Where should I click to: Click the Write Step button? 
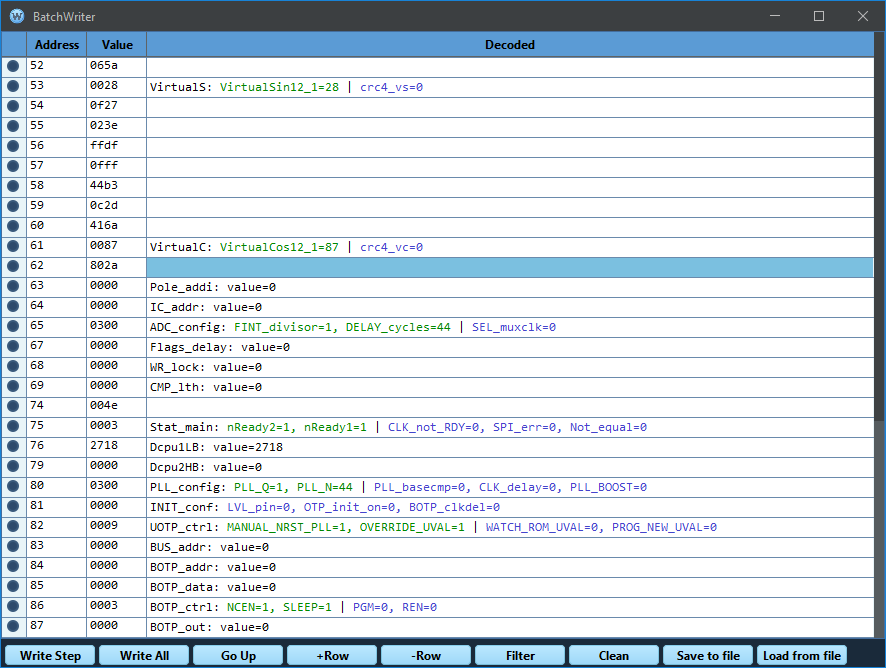point(50,656)
